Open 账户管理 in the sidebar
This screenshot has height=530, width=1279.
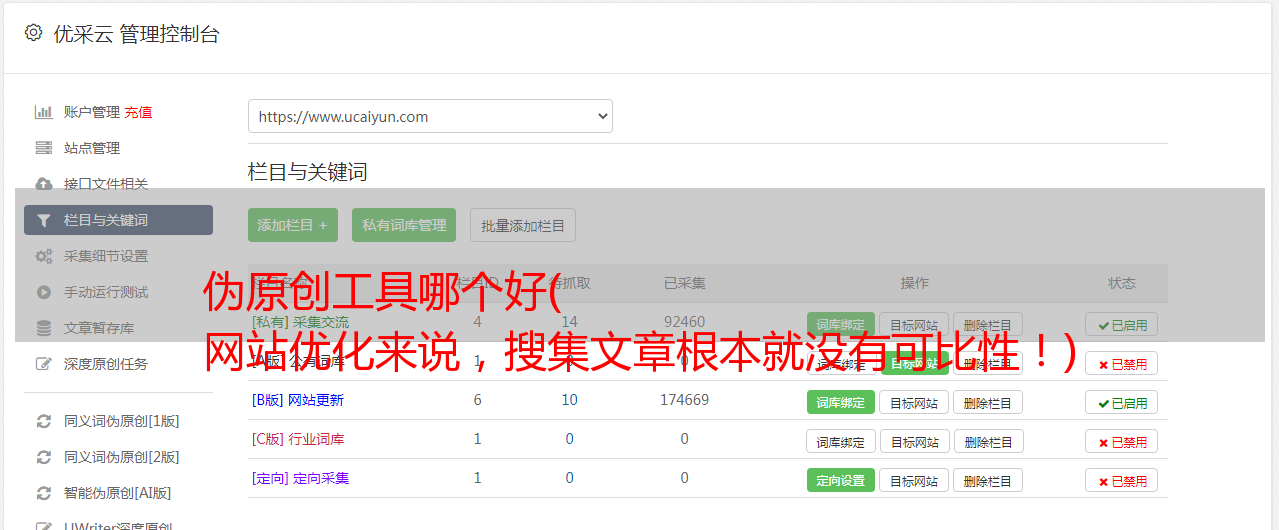[92, 112]
